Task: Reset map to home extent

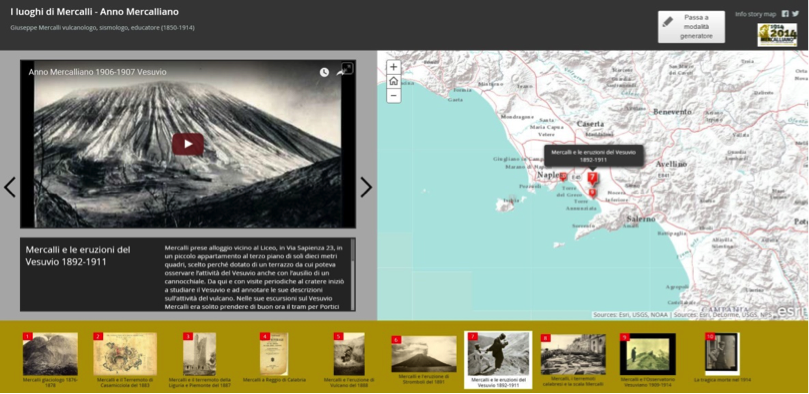Action: [394, 81]
